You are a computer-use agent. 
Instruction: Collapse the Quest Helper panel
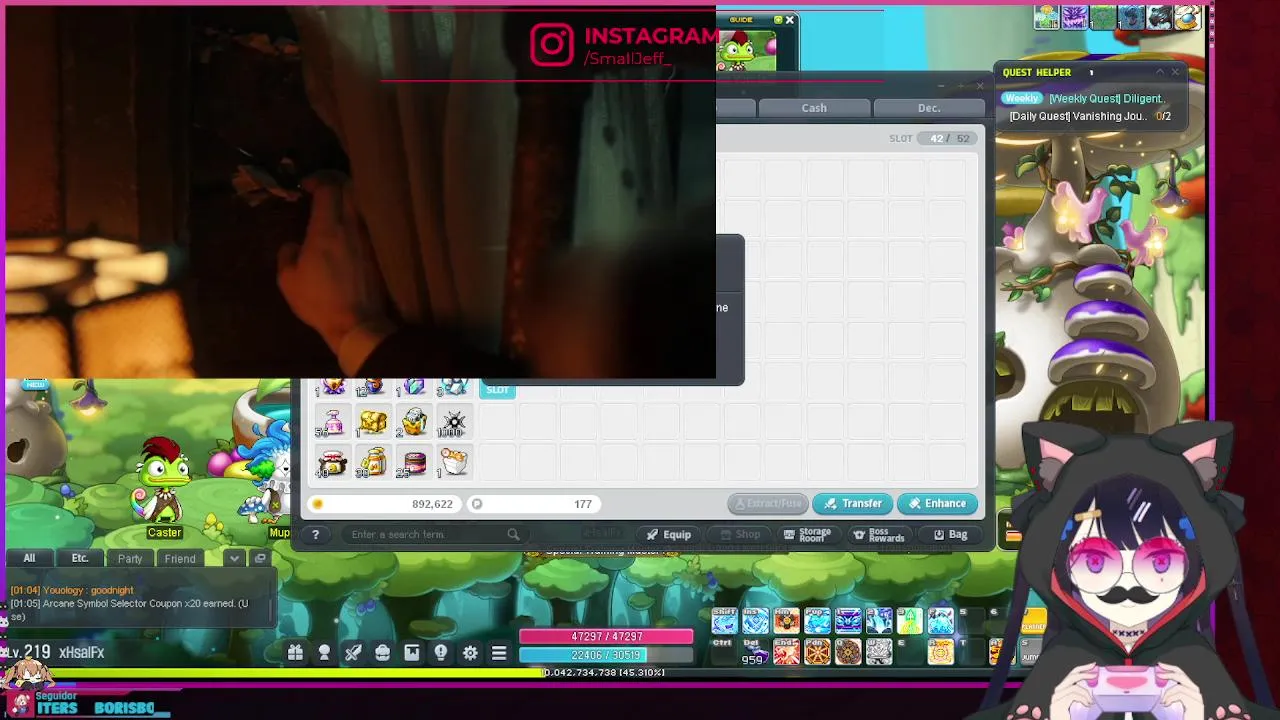pos(1160,72)
